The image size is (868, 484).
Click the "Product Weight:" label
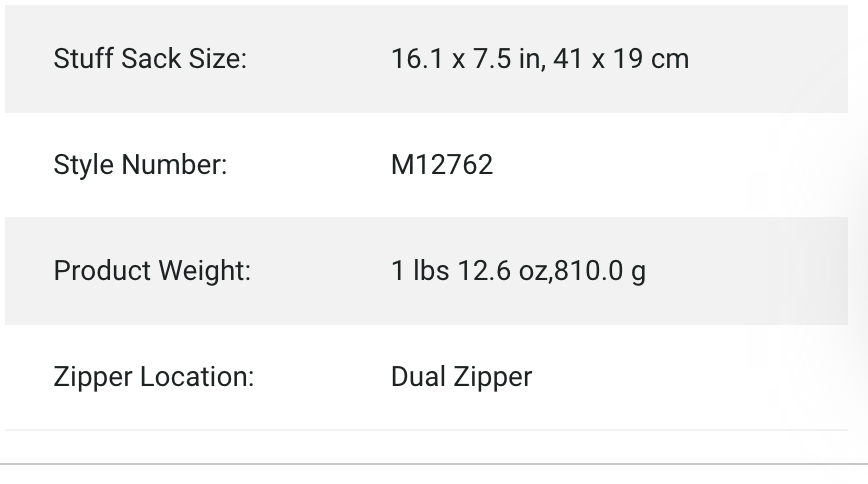pos(152,271)
